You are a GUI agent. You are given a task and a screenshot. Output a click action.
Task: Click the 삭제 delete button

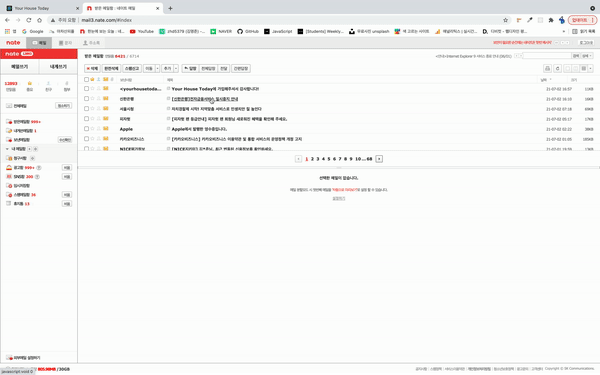tap(92, 68)
